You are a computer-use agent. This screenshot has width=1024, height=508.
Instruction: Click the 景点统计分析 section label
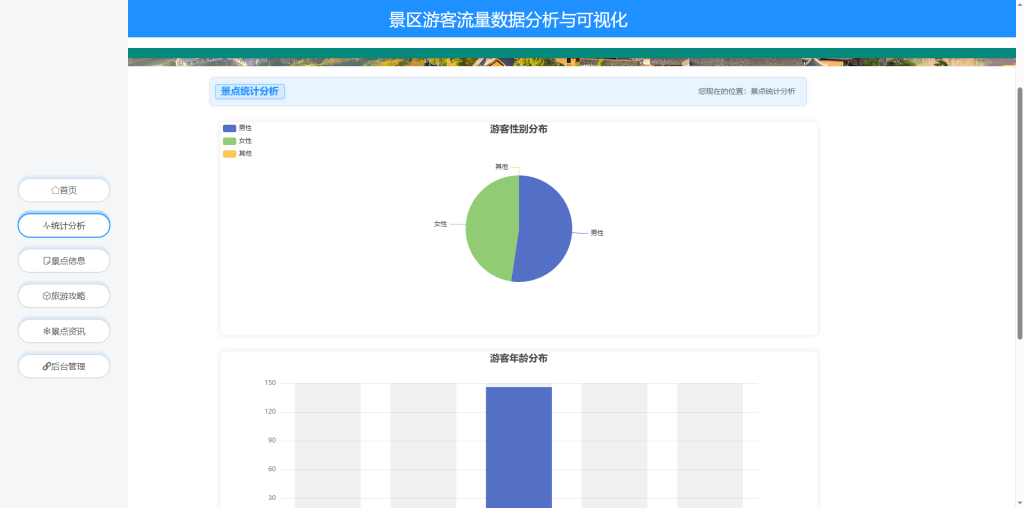250,91
